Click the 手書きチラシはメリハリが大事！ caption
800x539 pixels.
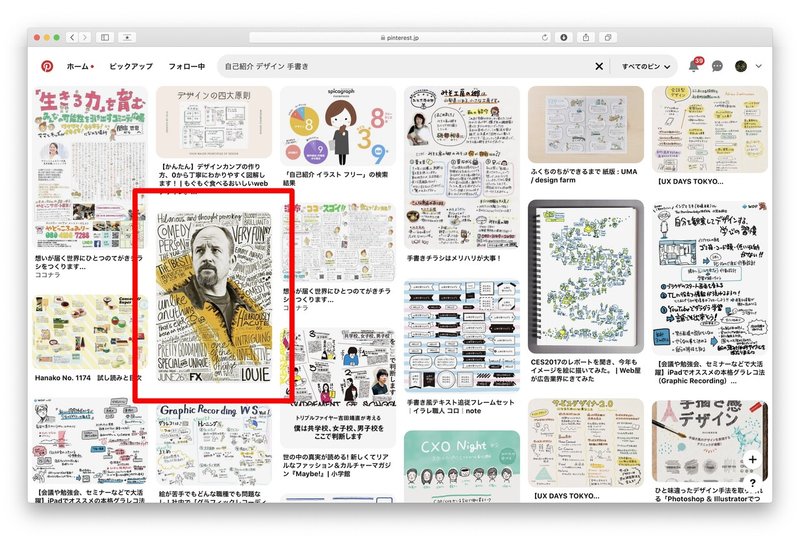point(454,258)
